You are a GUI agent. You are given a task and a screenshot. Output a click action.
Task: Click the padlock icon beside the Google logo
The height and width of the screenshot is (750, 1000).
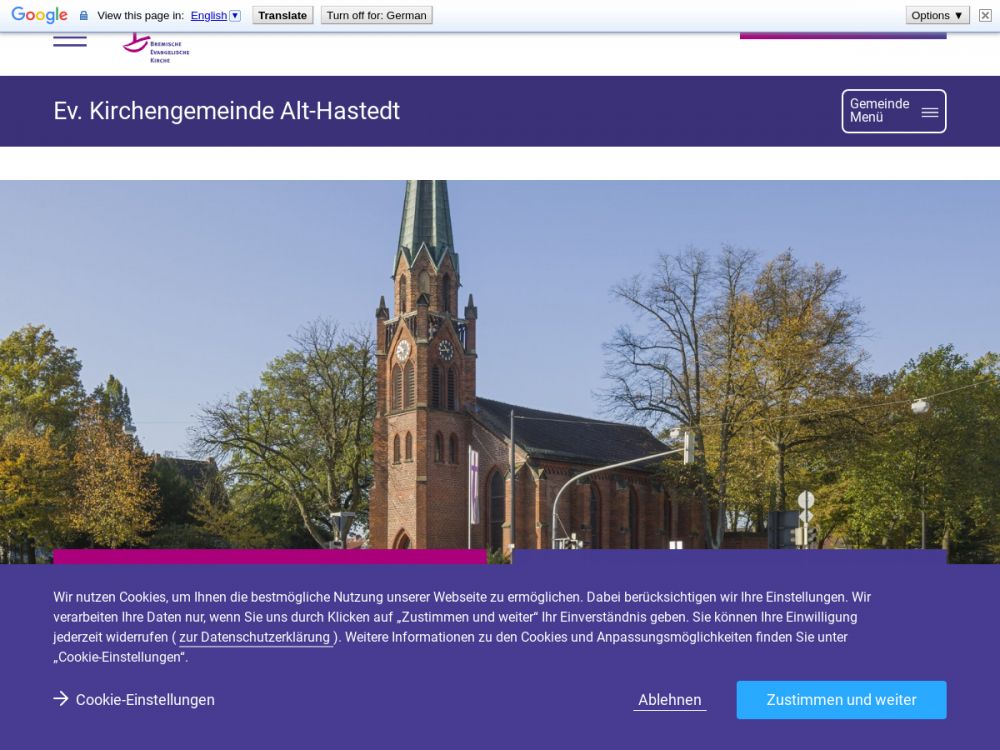(84, 16)
